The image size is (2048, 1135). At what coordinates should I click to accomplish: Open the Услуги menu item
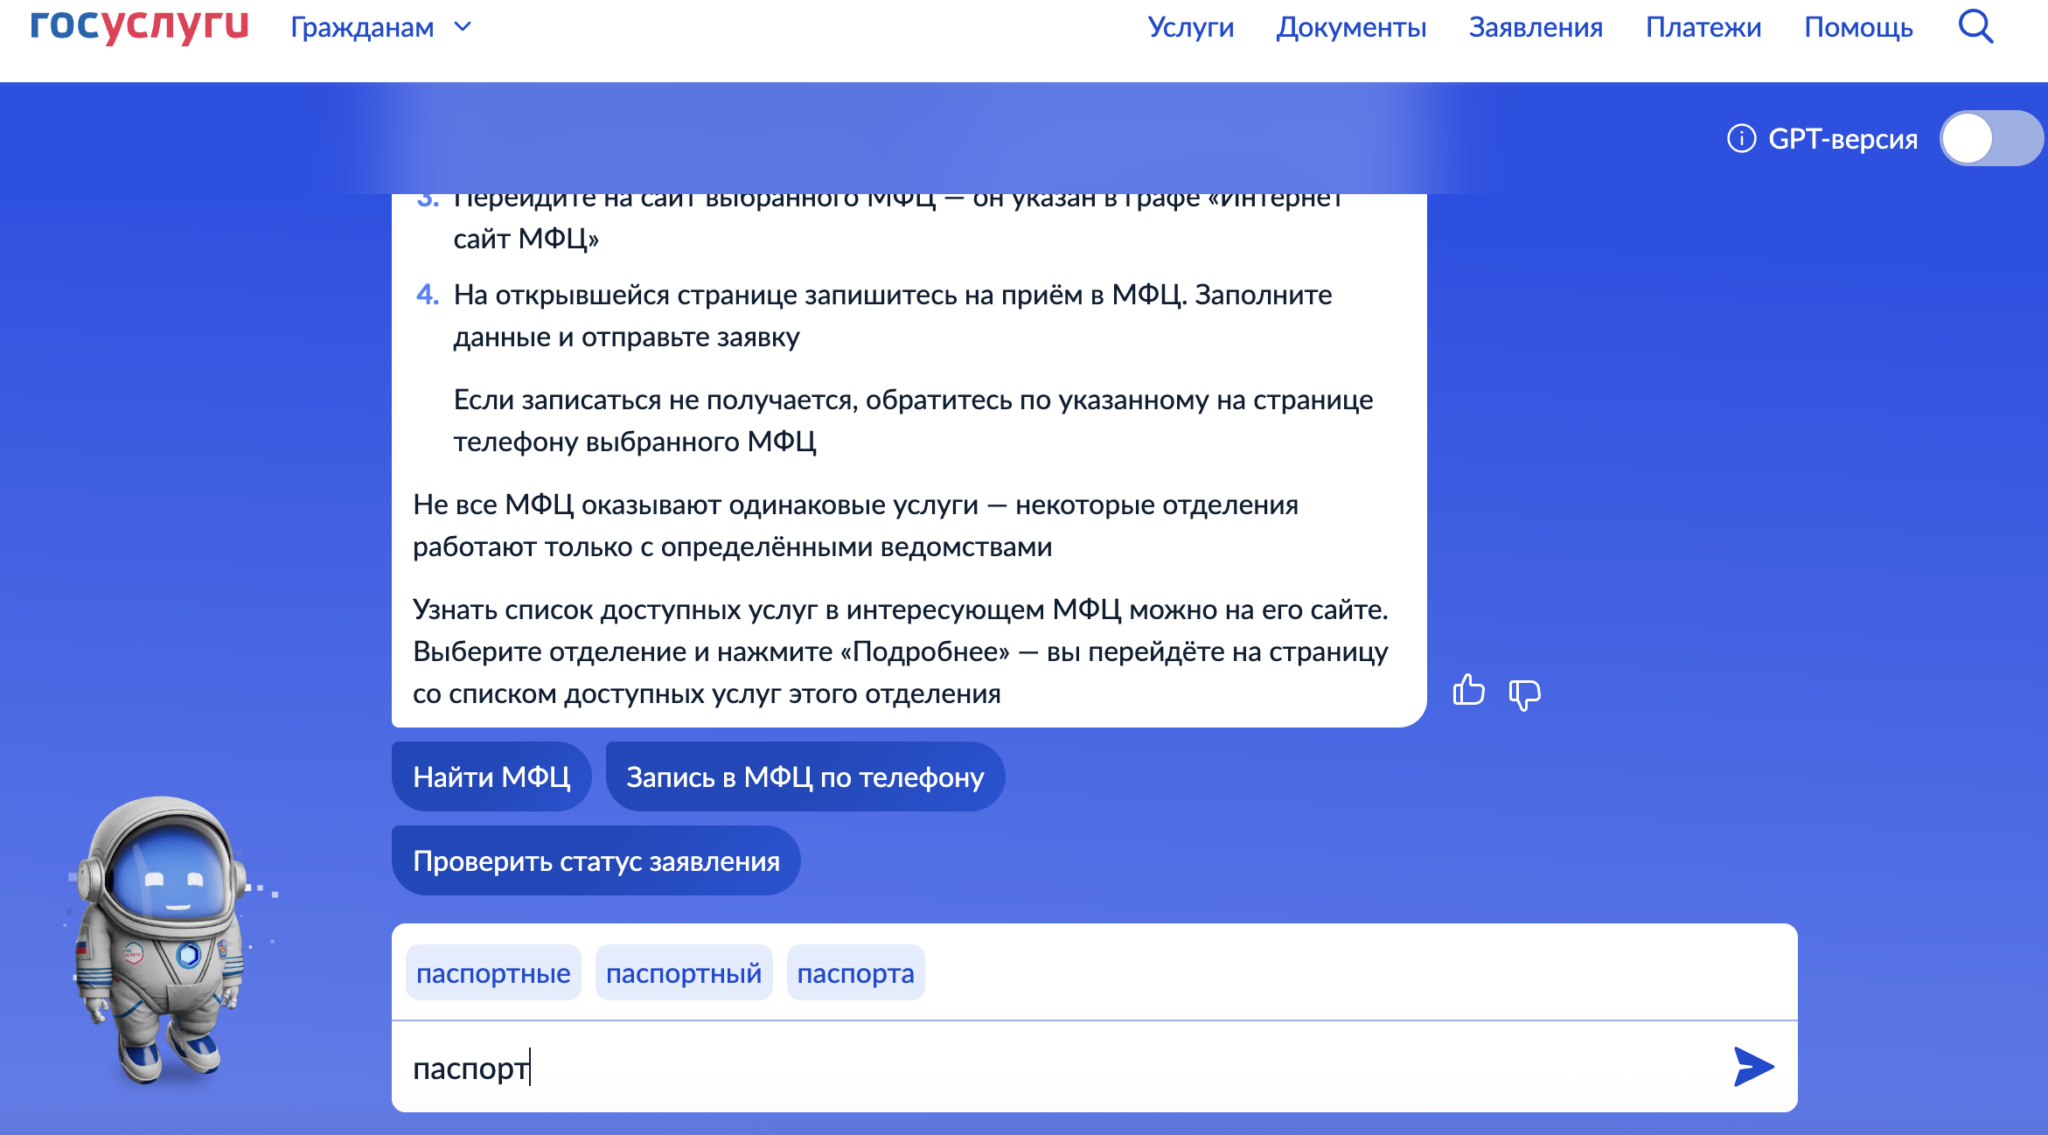point(1190,28)
